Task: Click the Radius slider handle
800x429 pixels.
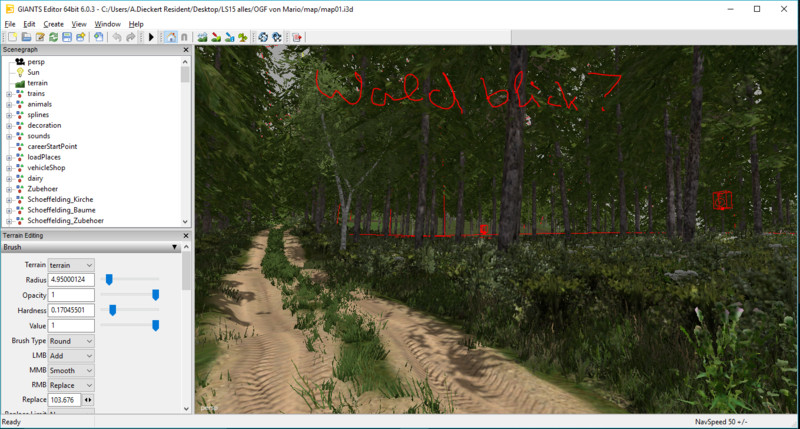Action: (x=108, y=279)
